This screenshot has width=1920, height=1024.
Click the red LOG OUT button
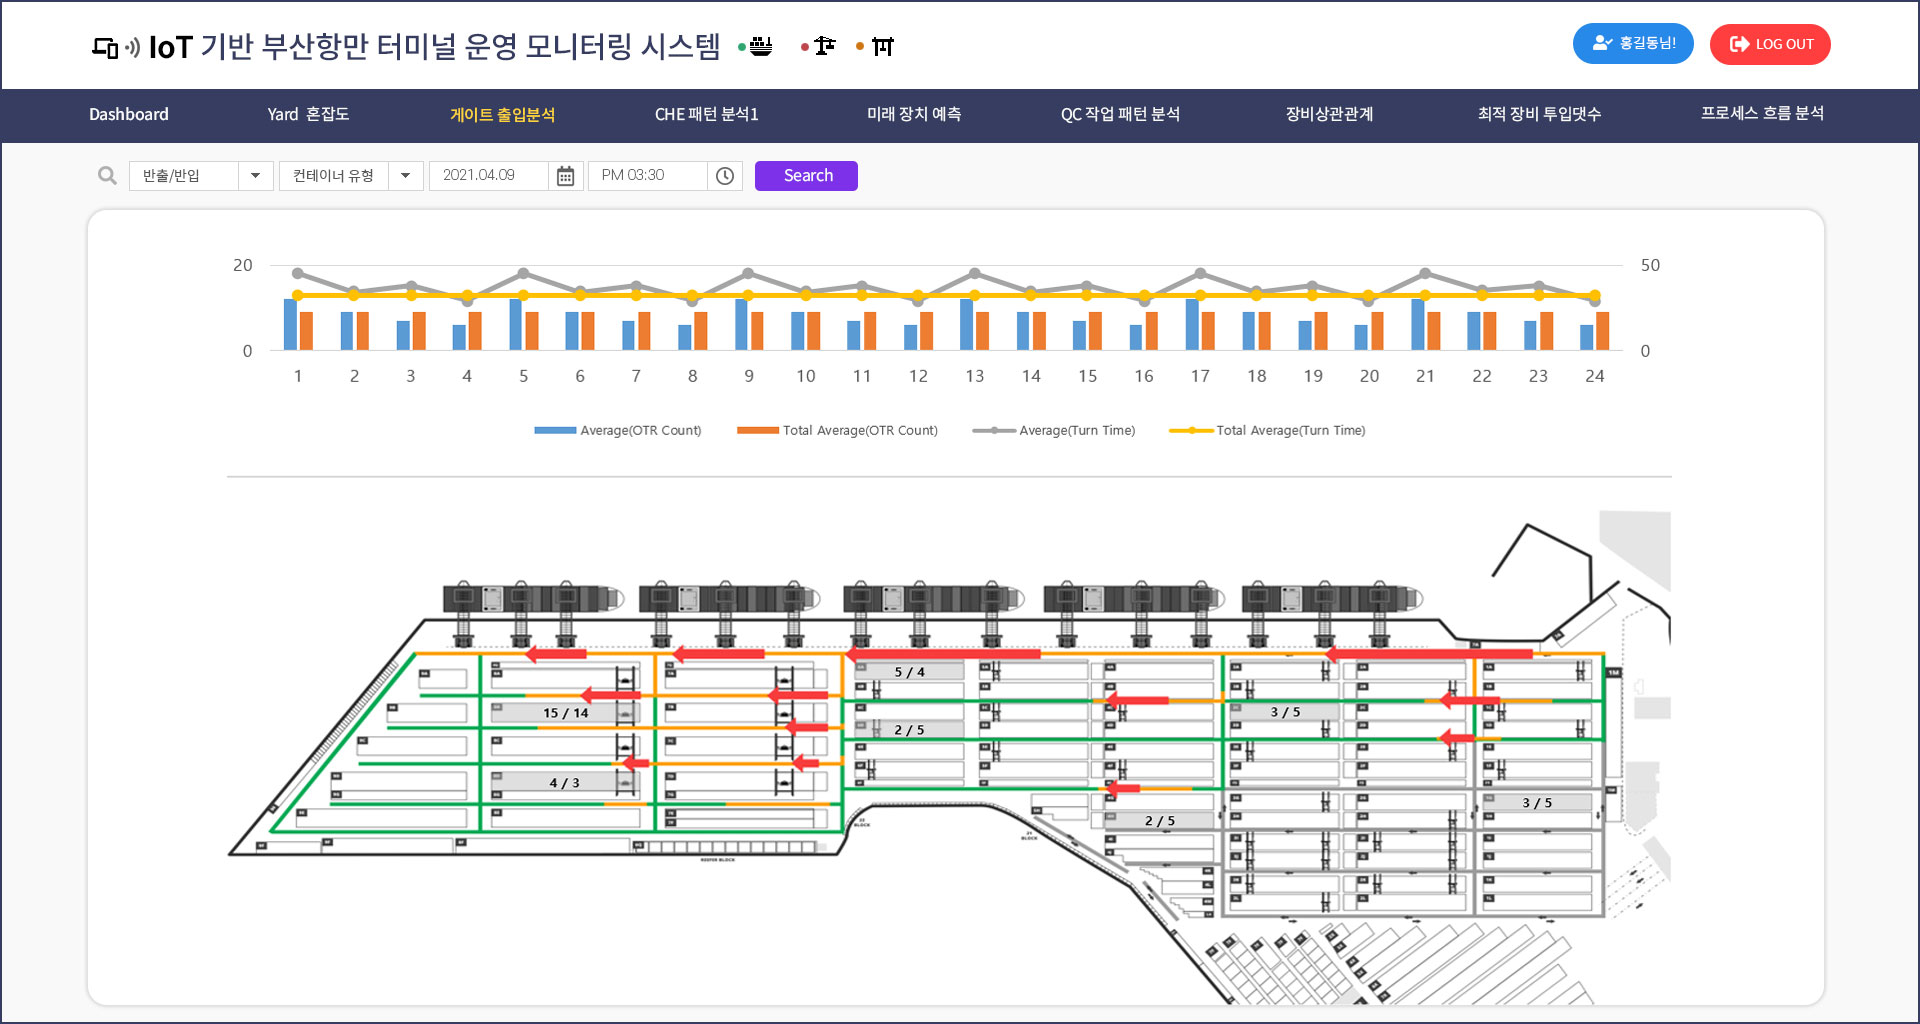[1770, 44]
